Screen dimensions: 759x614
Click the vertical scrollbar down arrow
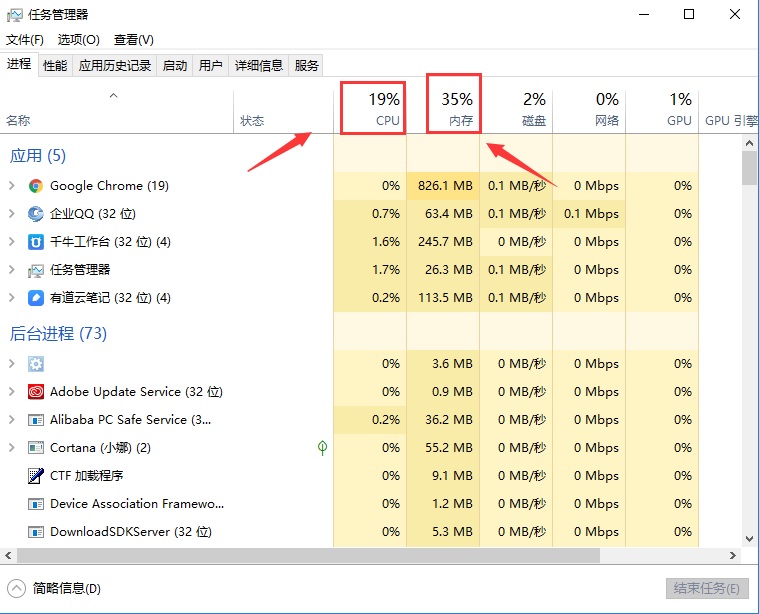749,539
